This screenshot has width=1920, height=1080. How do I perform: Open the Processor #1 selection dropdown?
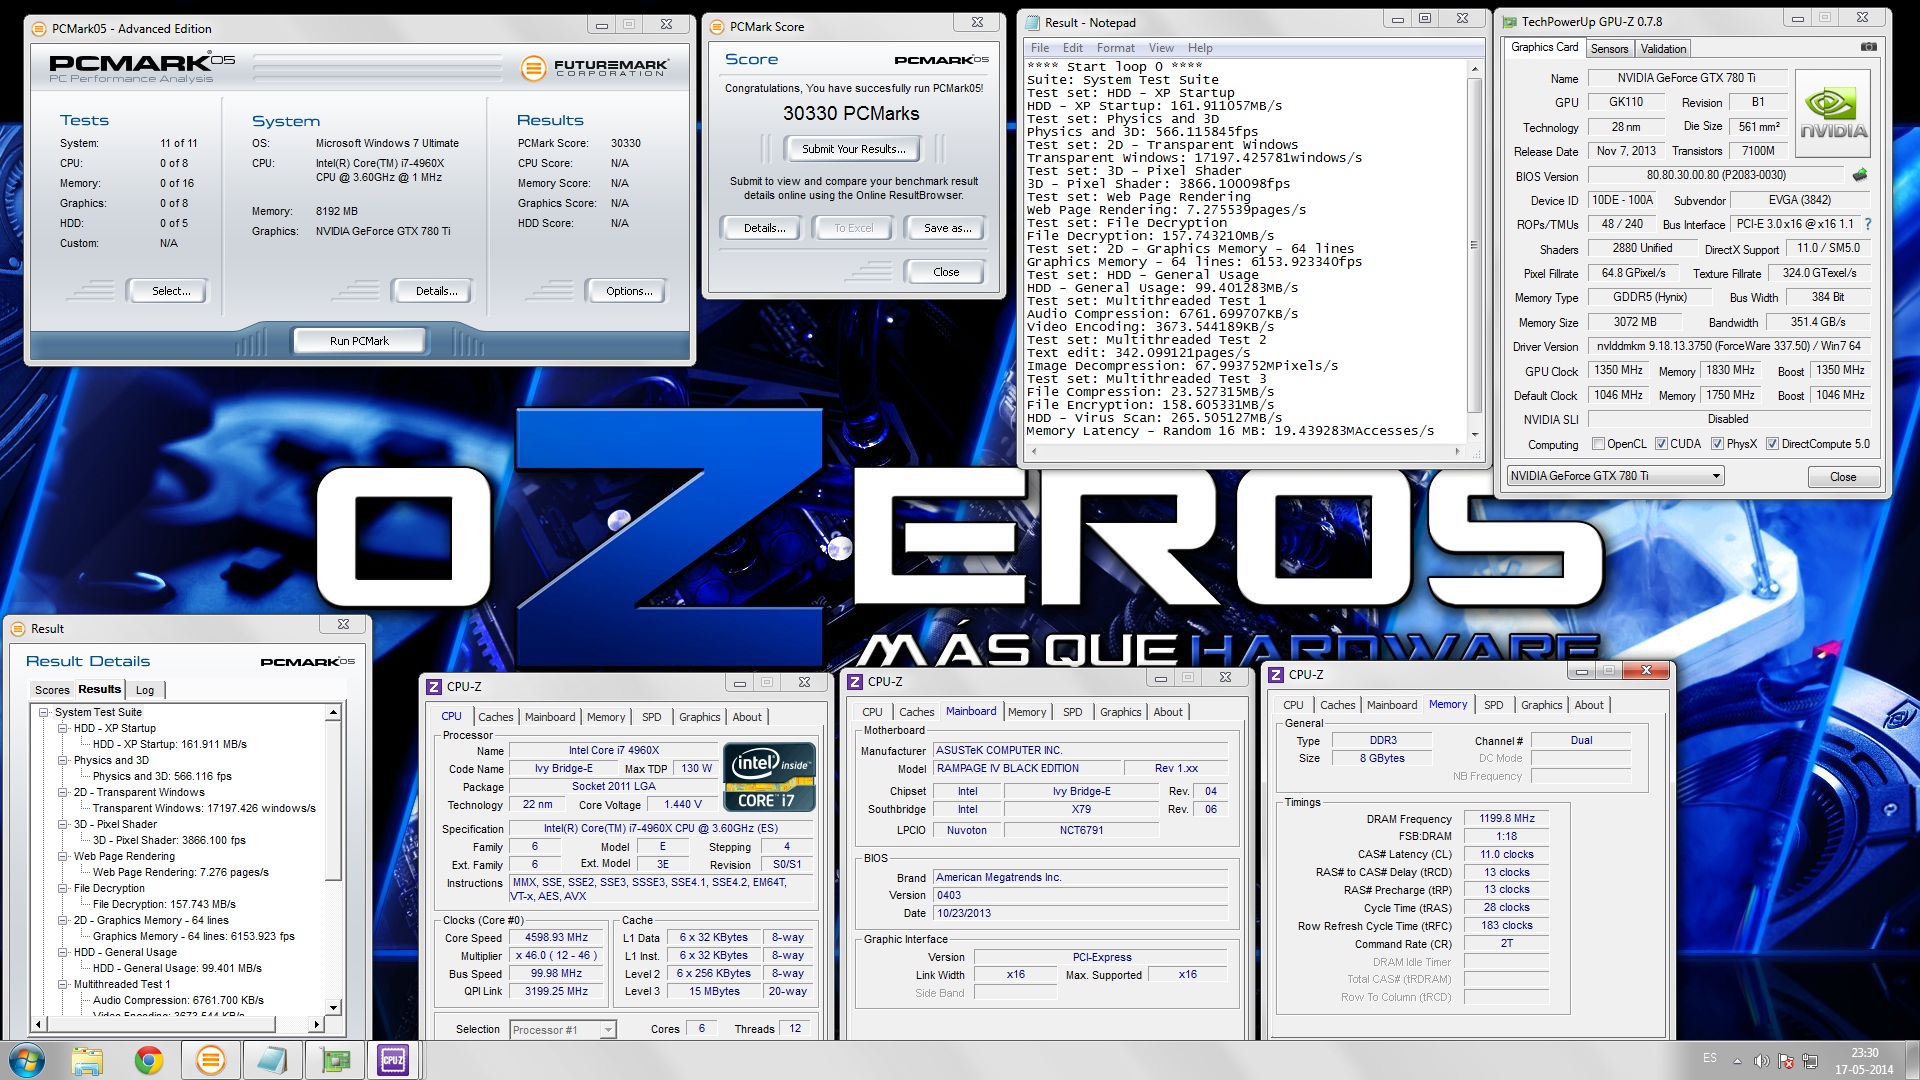pyautogui.click(x=607, y=1029)
